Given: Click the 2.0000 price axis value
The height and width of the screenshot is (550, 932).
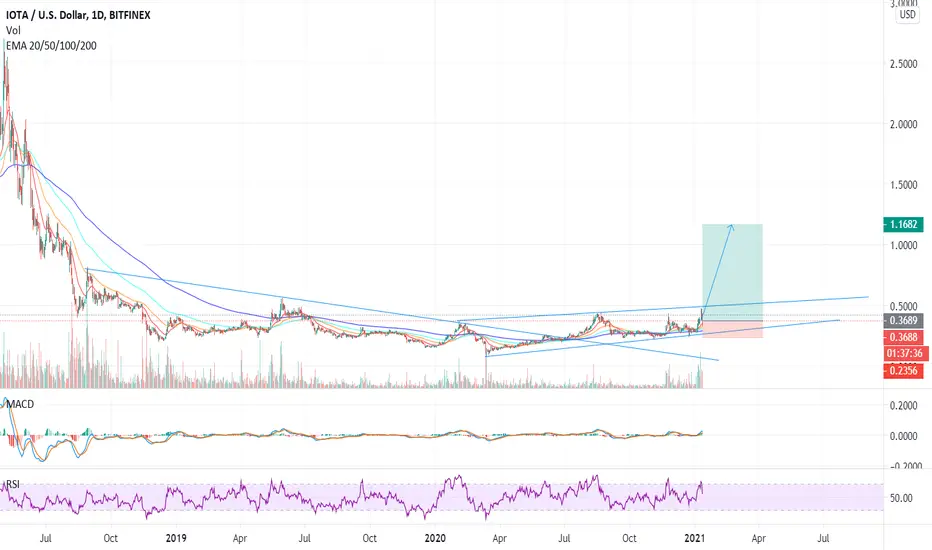Looking at the screenshot, I should tap(903, 124).
